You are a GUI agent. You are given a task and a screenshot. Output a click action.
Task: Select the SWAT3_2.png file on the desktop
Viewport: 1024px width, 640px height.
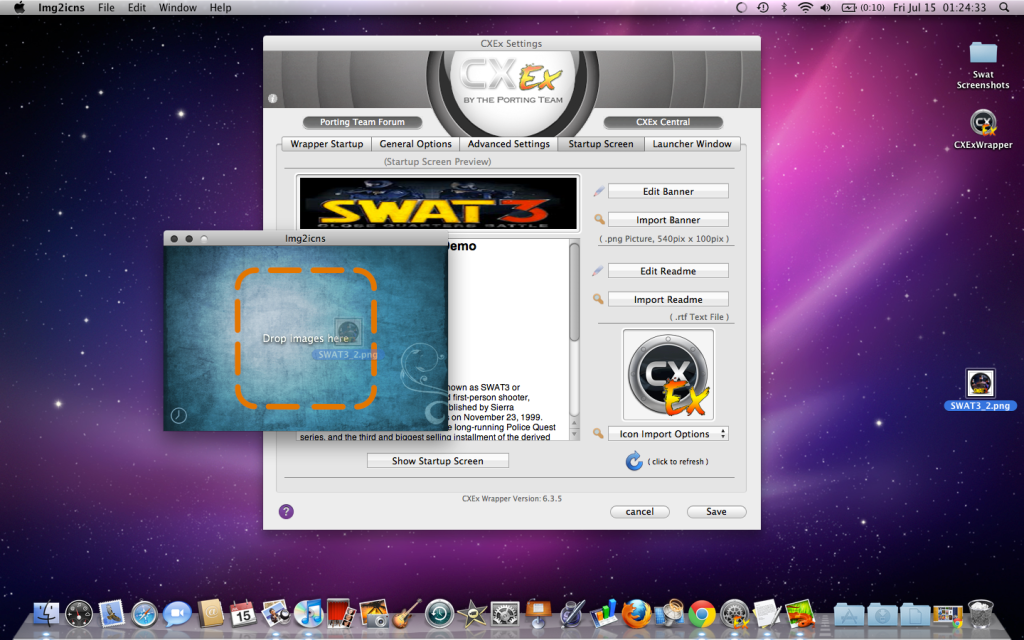pyautogui.click(x=980, y=391)
